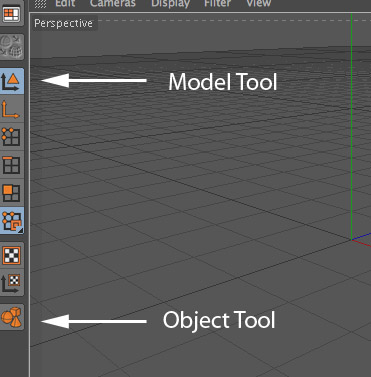Activate the Axis mode tool
Image resolution: width=371 pixels, height=377 pixels.
click(x=12, y=109)
